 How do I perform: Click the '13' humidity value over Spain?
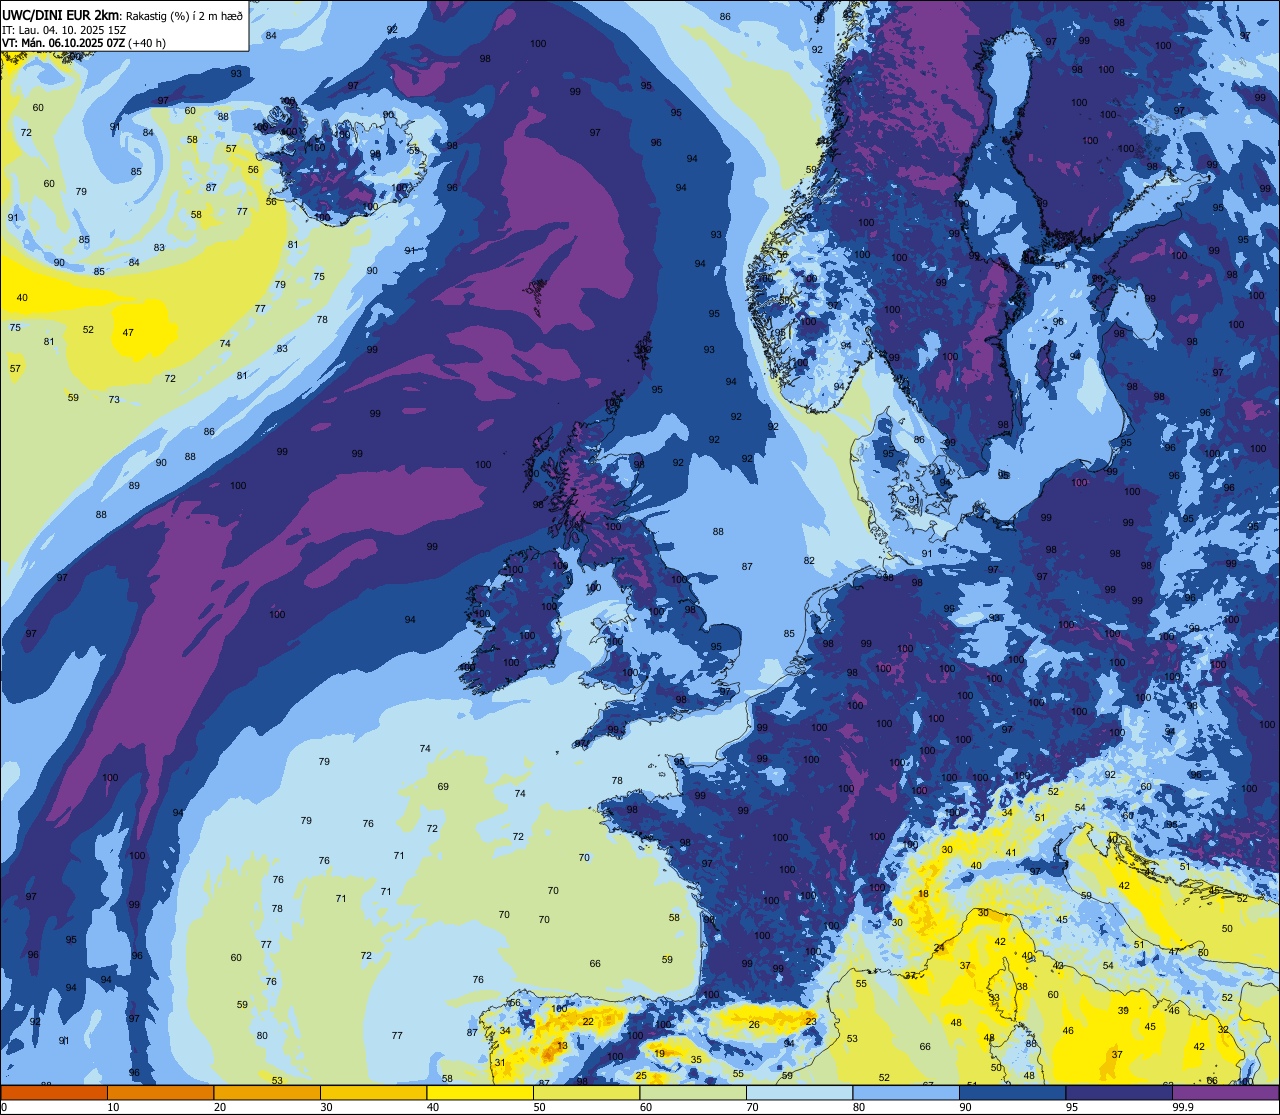[563, 1046]
